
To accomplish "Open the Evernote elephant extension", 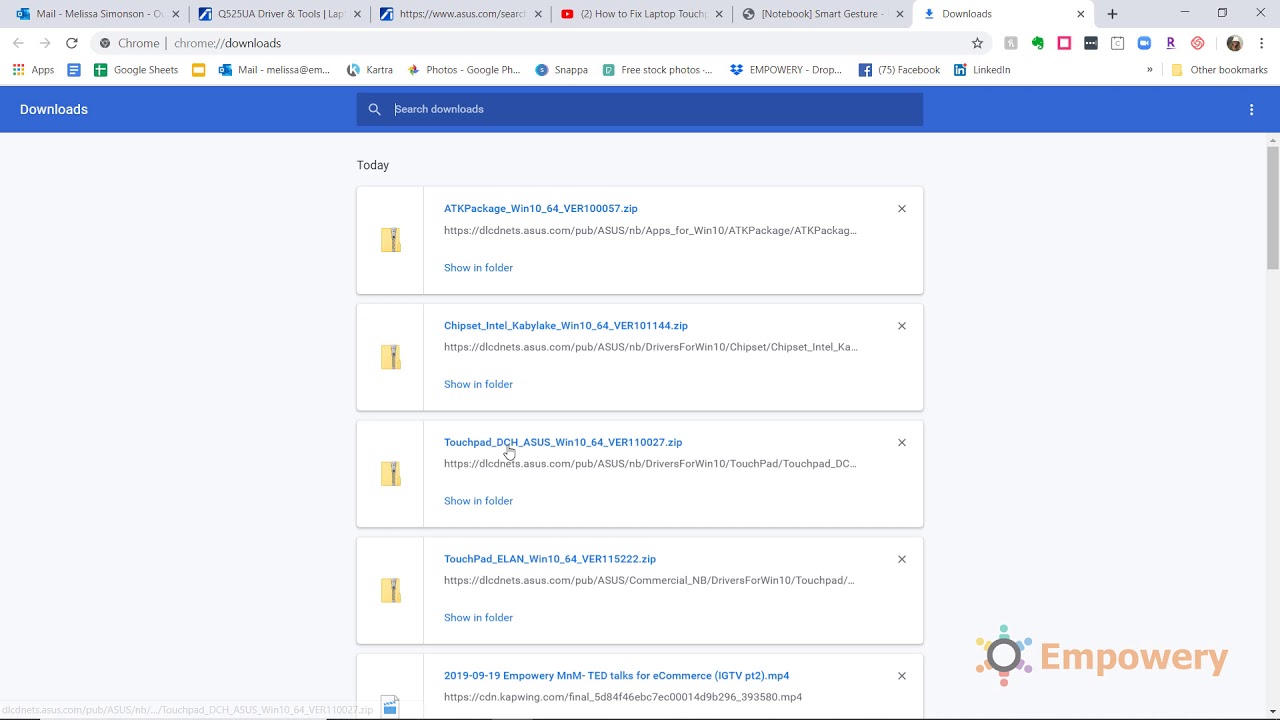I will tap(1037, 43).
